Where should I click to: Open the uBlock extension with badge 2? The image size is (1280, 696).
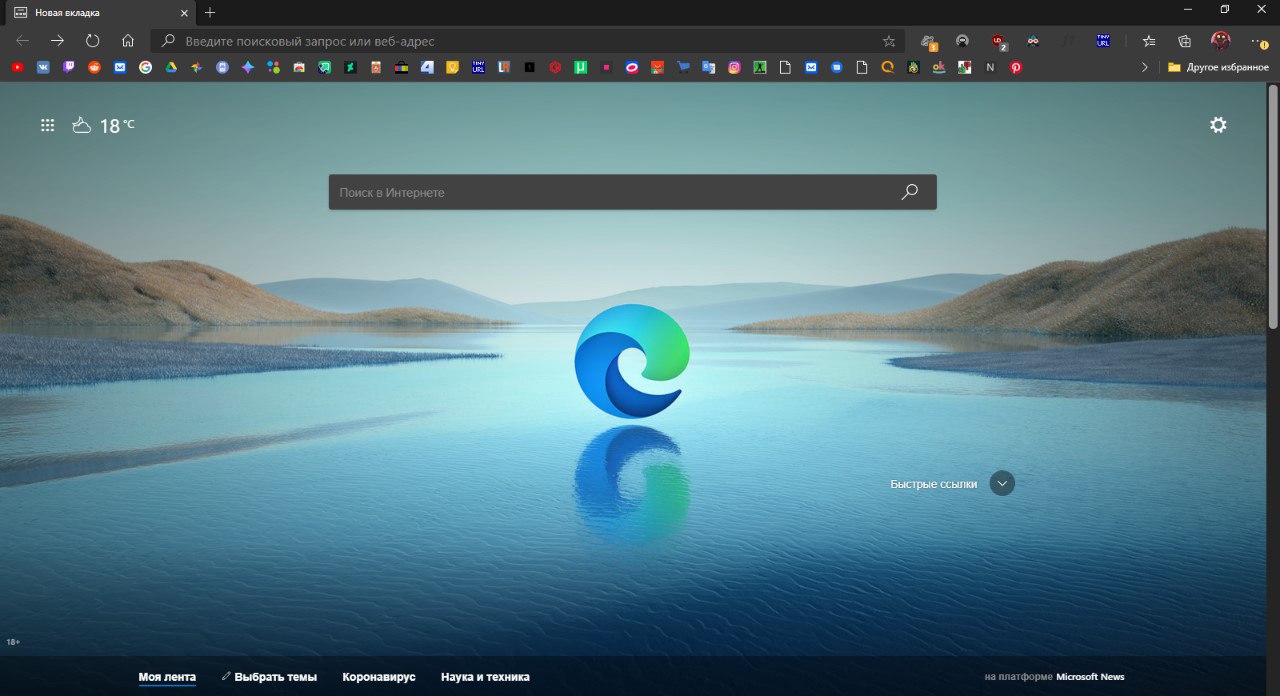click(x=998, y=41)
